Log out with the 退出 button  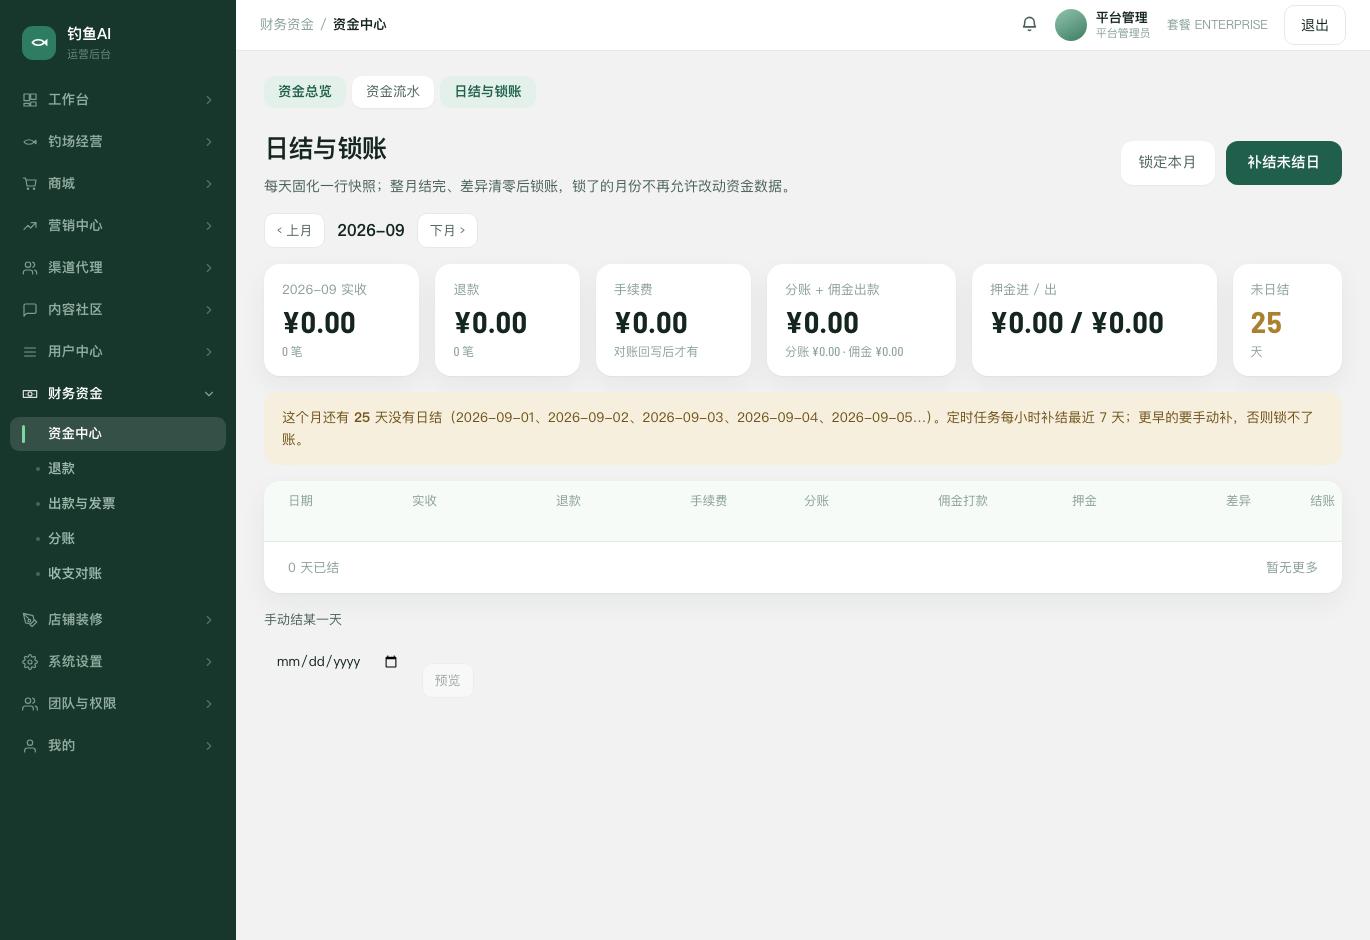point(1315,25)
